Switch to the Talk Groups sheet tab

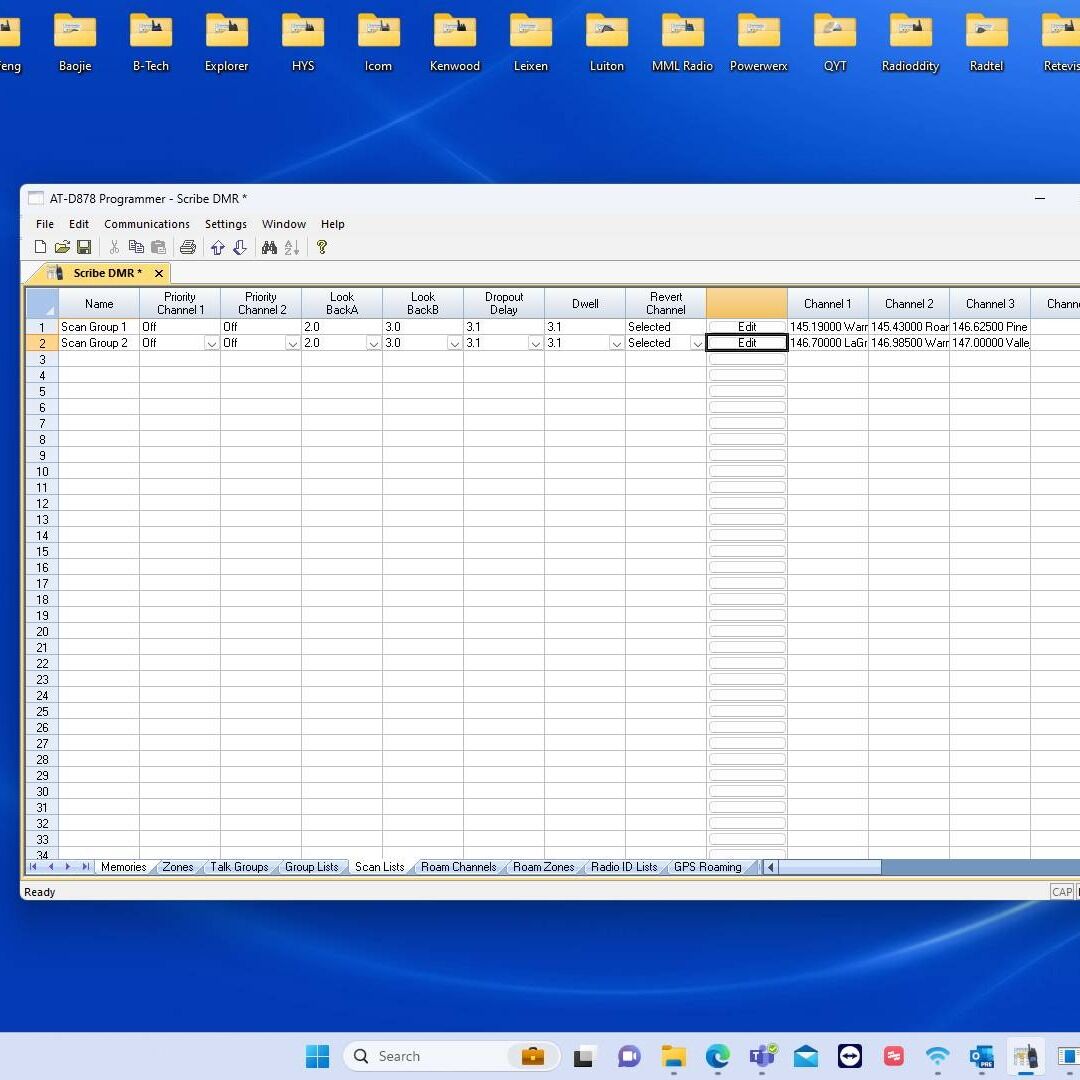(239, 867)
